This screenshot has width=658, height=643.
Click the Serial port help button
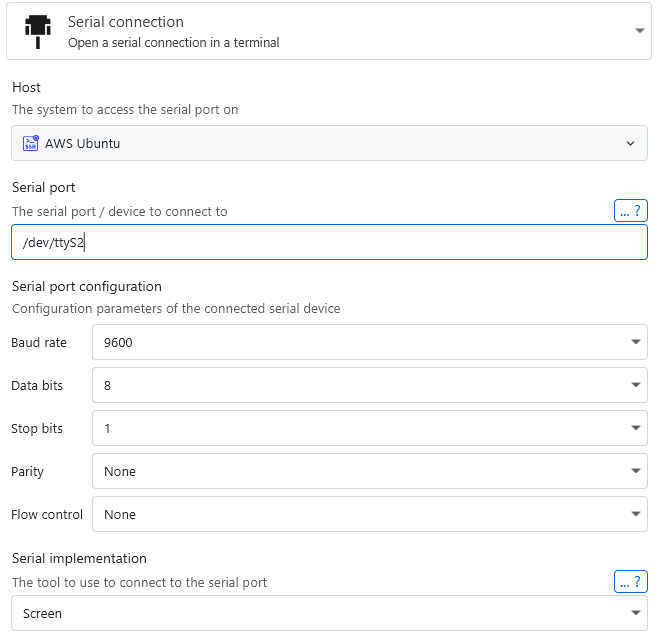630,211
